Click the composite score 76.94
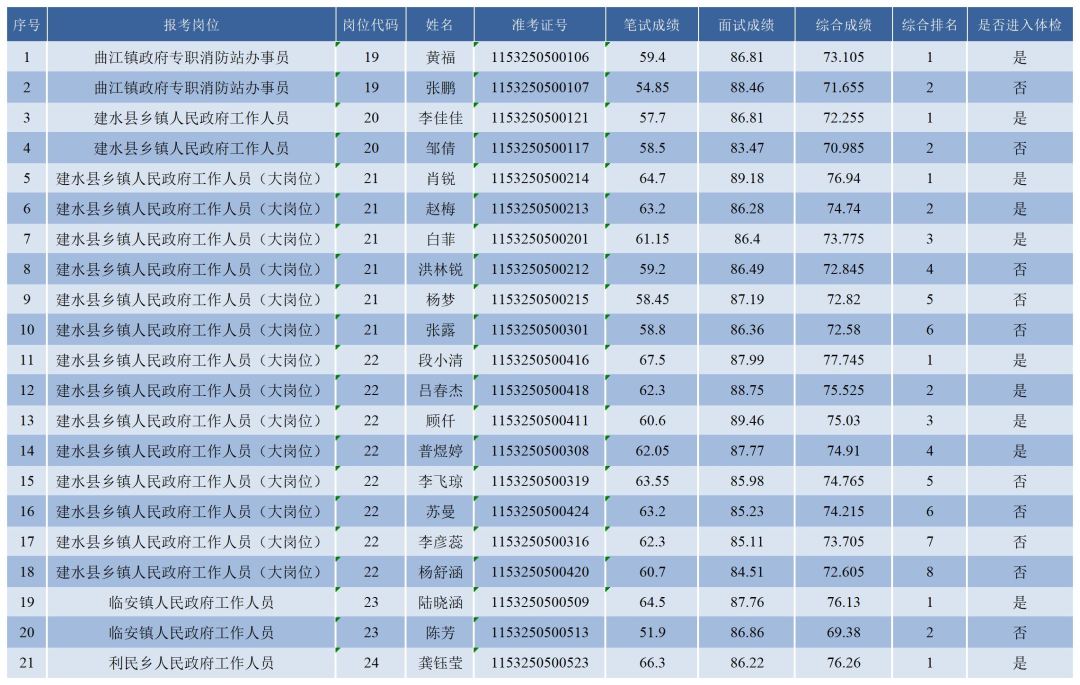 (844, 179)
